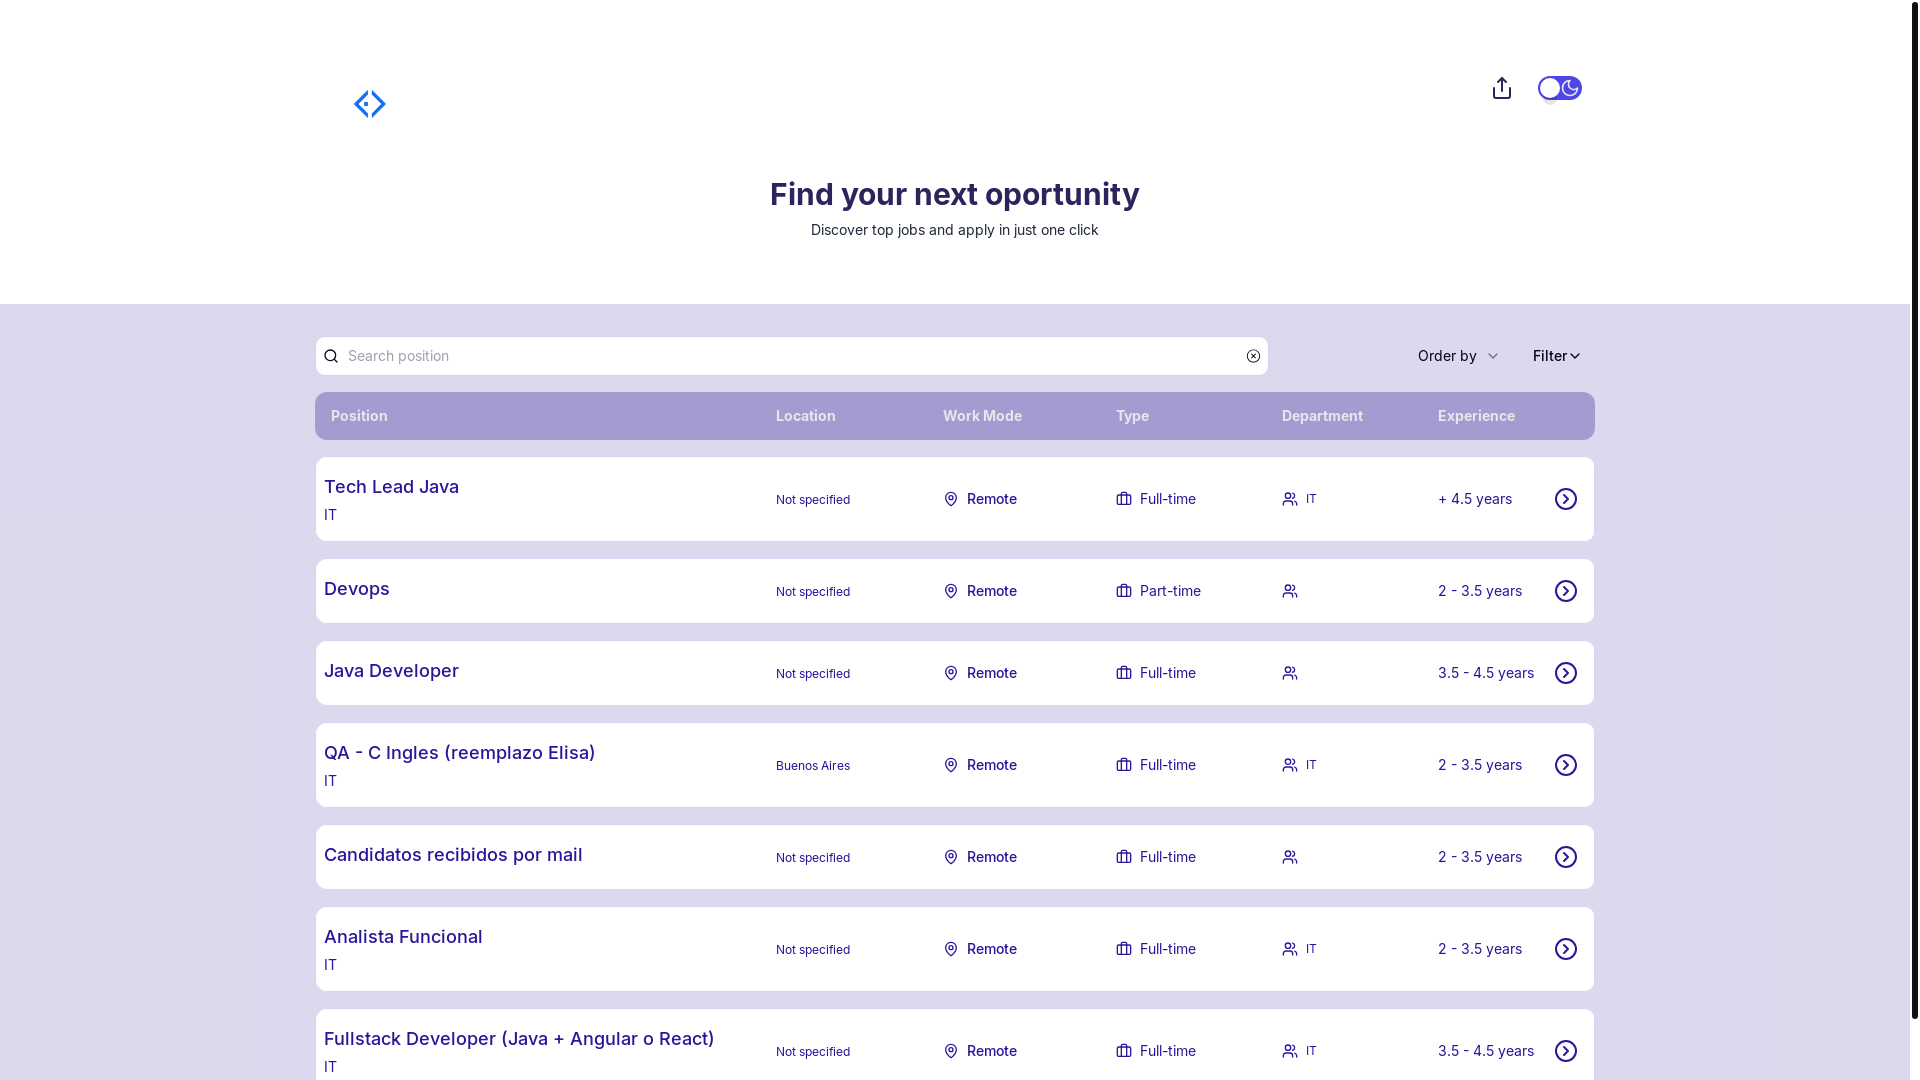Click briefcase icon in Java Developer row

coord(1124,673)
